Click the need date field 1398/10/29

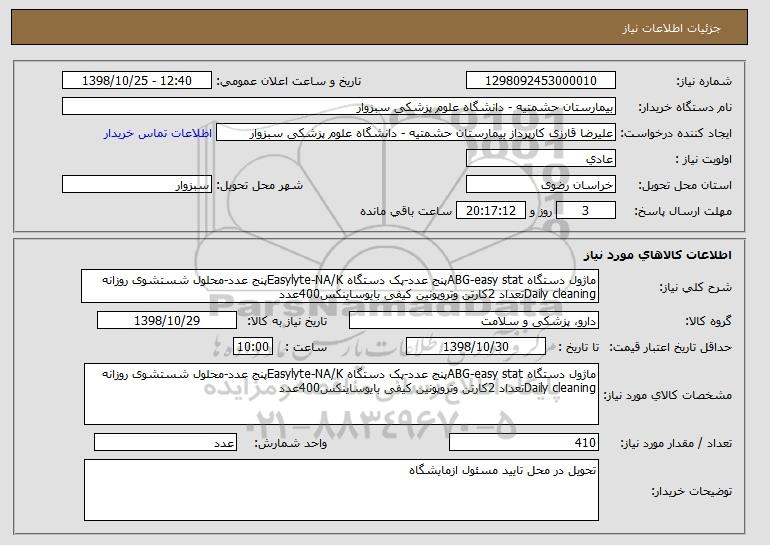click(x=167, y=321)
